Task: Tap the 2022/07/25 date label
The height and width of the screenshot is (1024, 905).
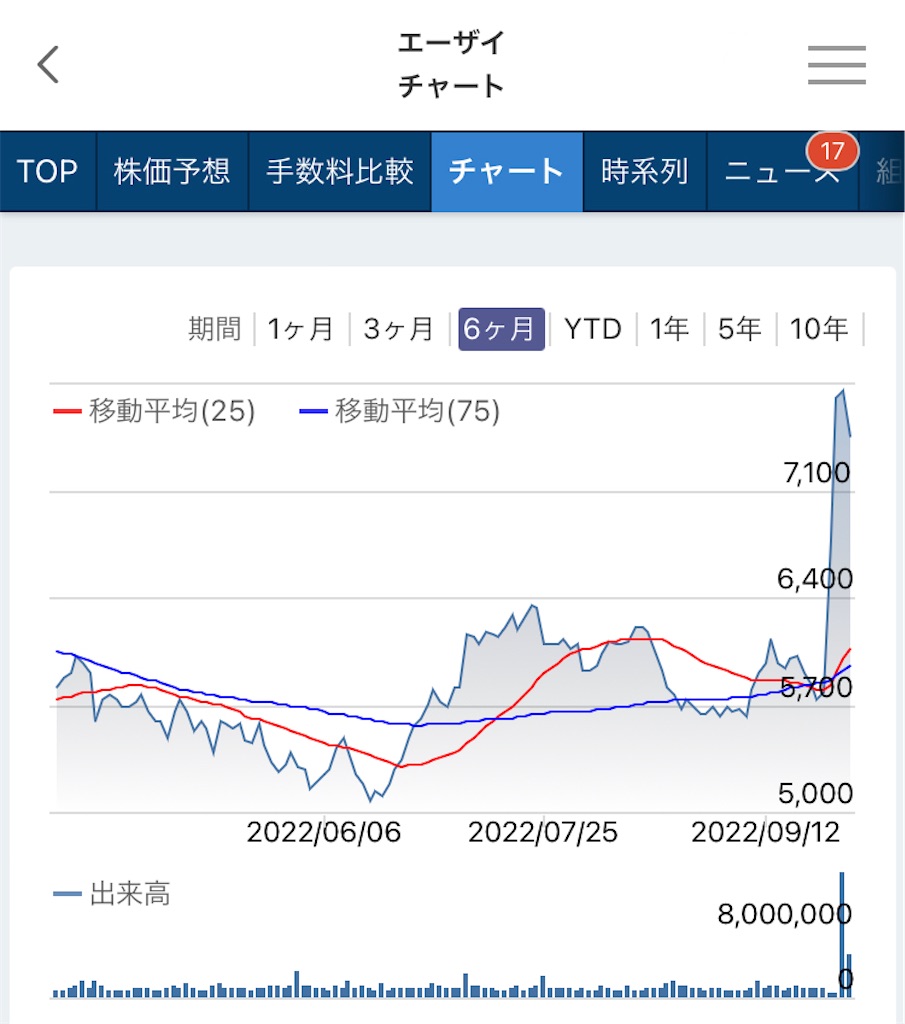Action: (x=543, y=833)
